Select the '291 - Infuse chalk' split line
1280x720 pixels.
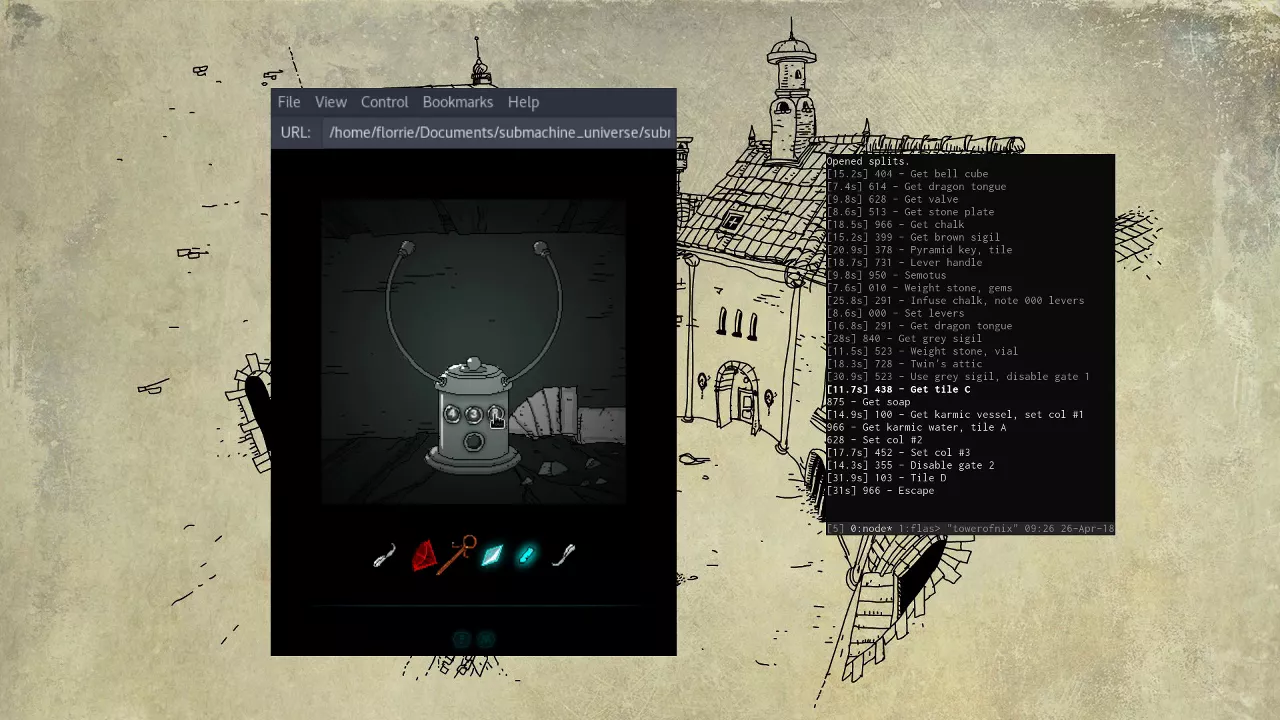pos(955,301)
